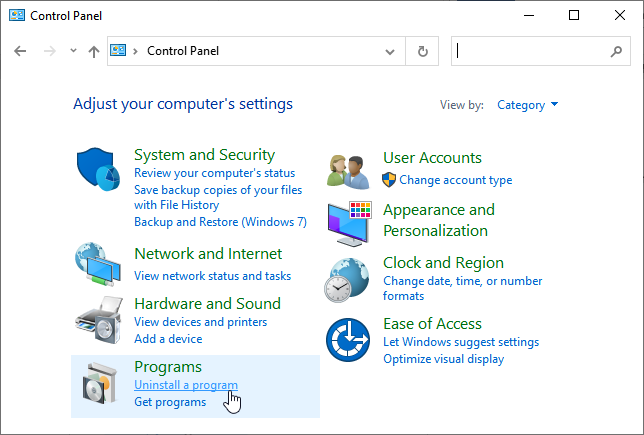
Task: Open the Programs category heading
Action: pos(168,367)
